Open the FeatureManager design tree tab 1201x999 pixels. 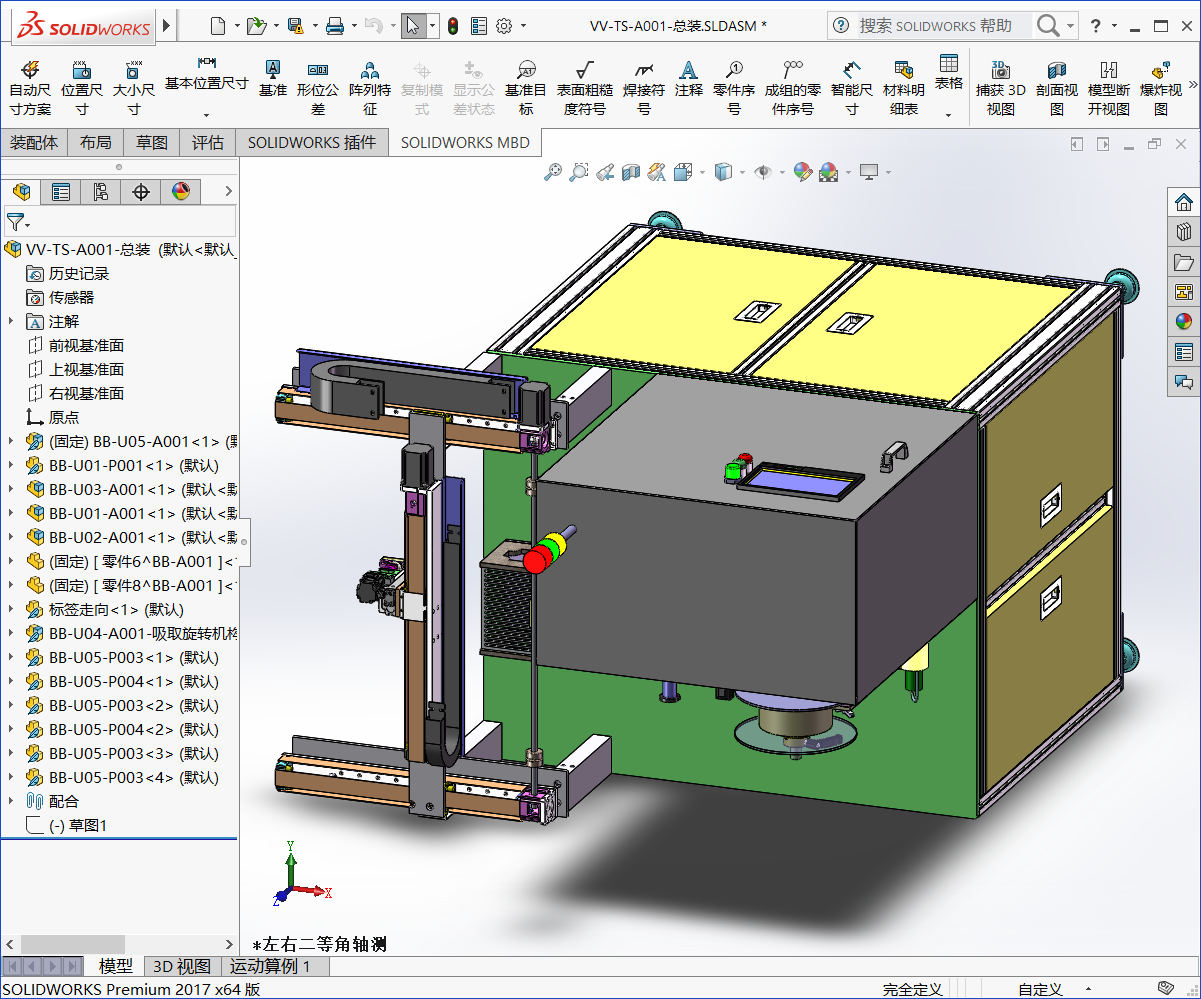[x=21, y=191]
